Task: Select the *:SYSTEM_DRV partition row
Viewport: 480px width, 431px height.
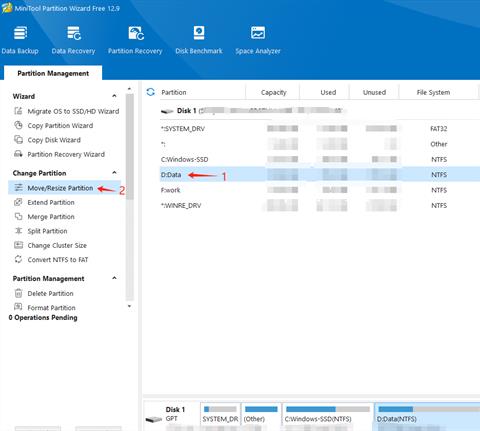Action: (320, 128)
